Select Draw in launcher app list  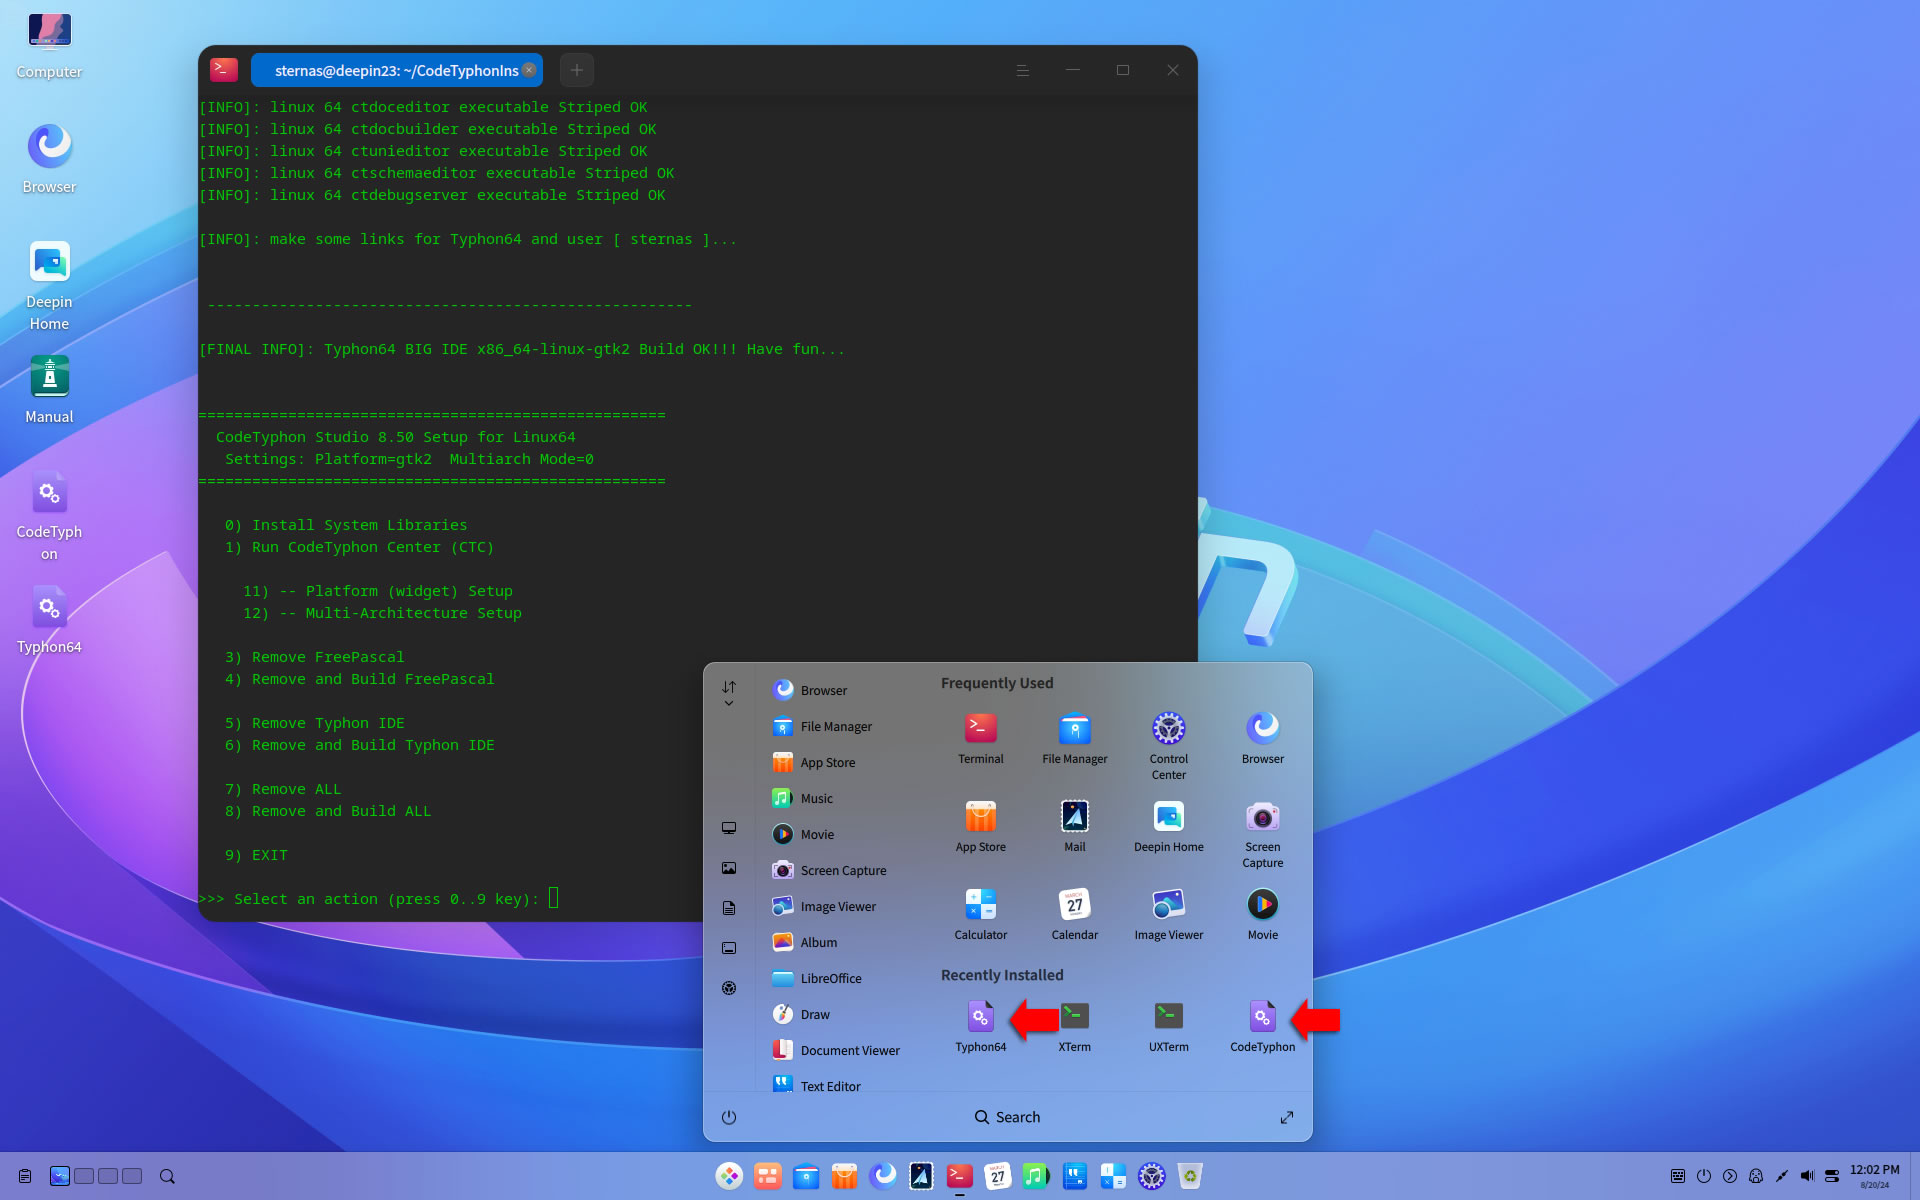tap(840, 1014)
